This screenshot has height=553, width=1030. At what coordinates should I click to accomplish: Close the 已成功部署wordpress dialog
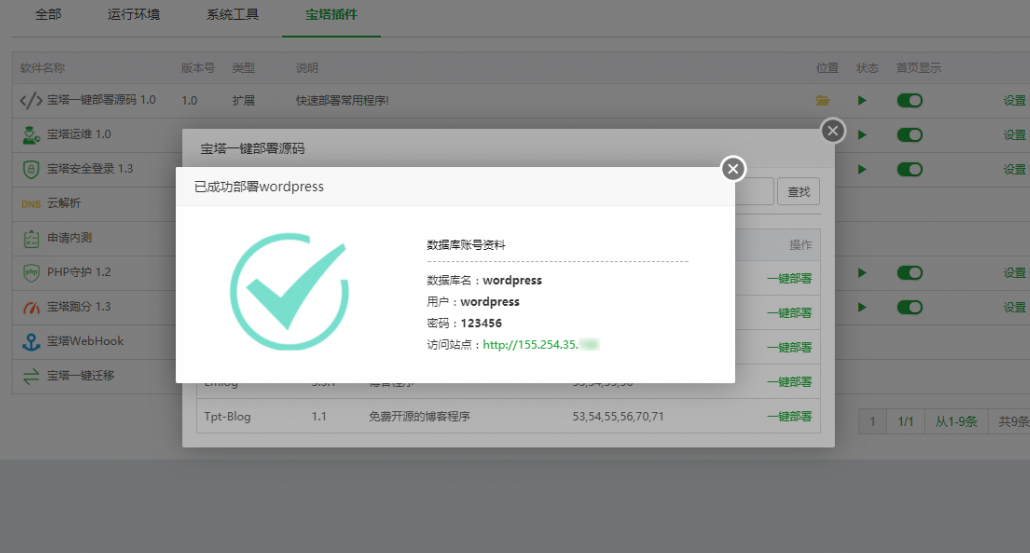coord(733,169)
